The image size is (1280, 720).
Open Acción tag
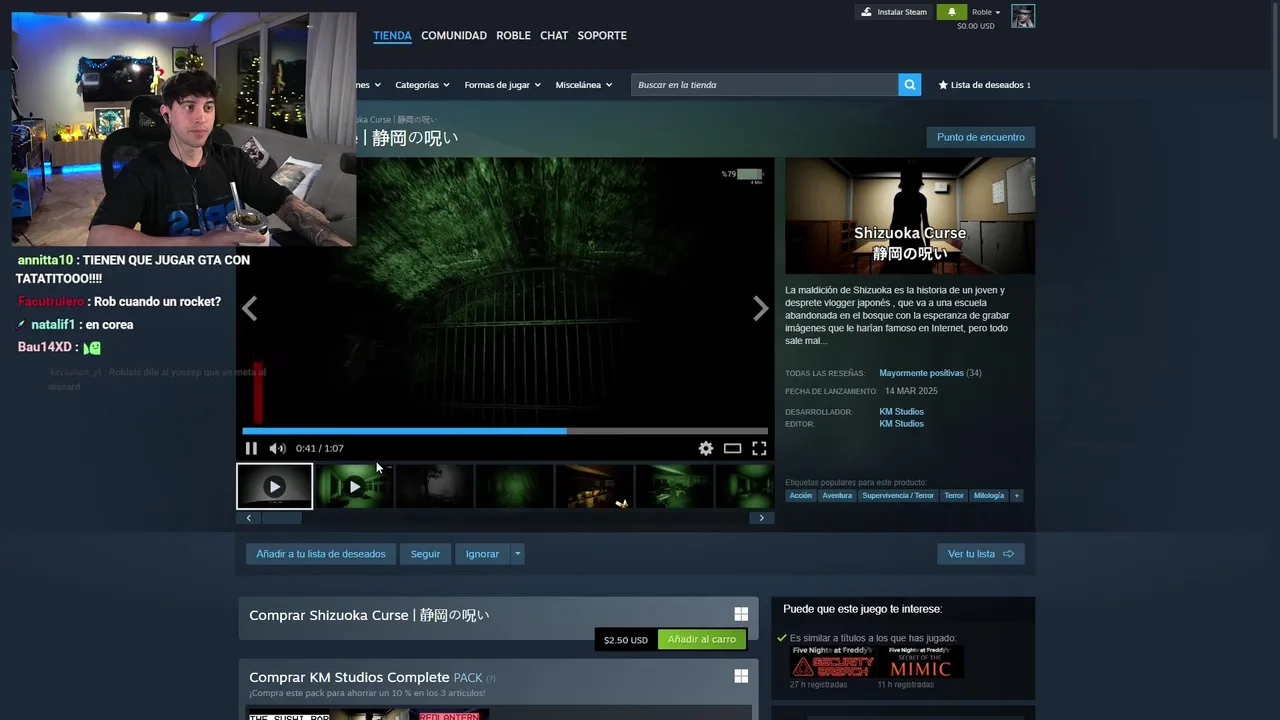[x=801, y=496]
